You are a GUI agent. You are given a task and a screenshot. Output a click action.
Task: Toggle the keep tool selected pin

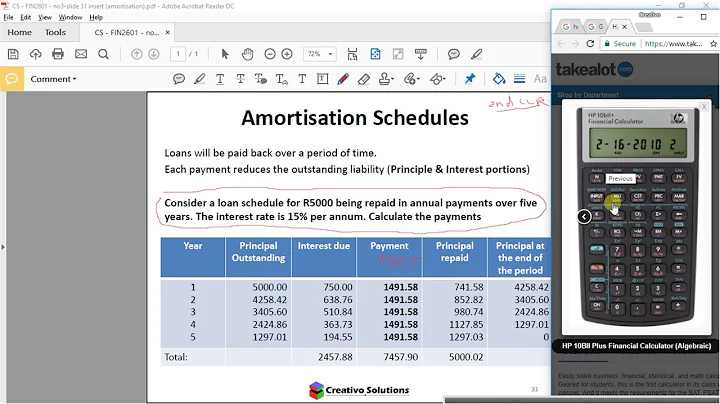click(469, 79)
